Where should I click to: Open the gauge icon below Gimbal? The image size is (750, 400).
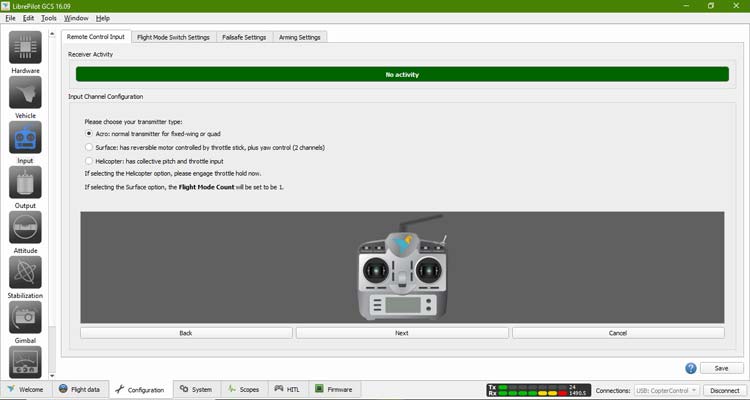click(25, 362)
